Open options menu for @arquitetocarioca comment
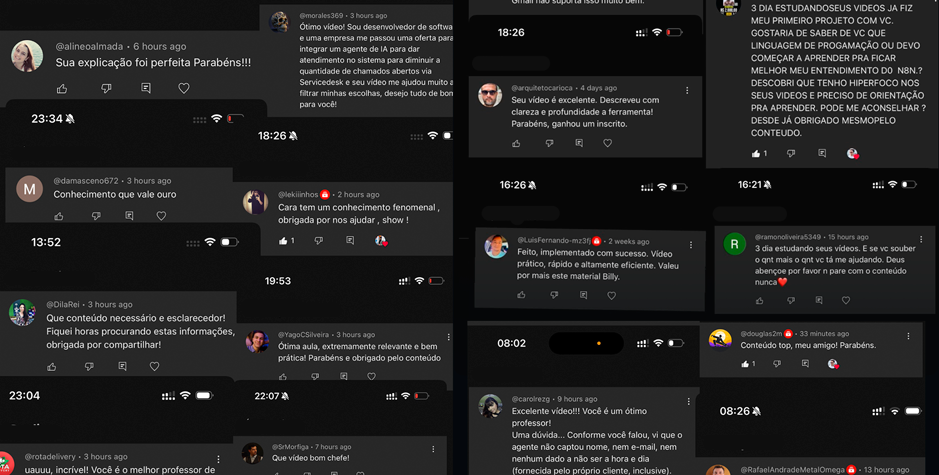The image size is (939, 475). (687, 90)
